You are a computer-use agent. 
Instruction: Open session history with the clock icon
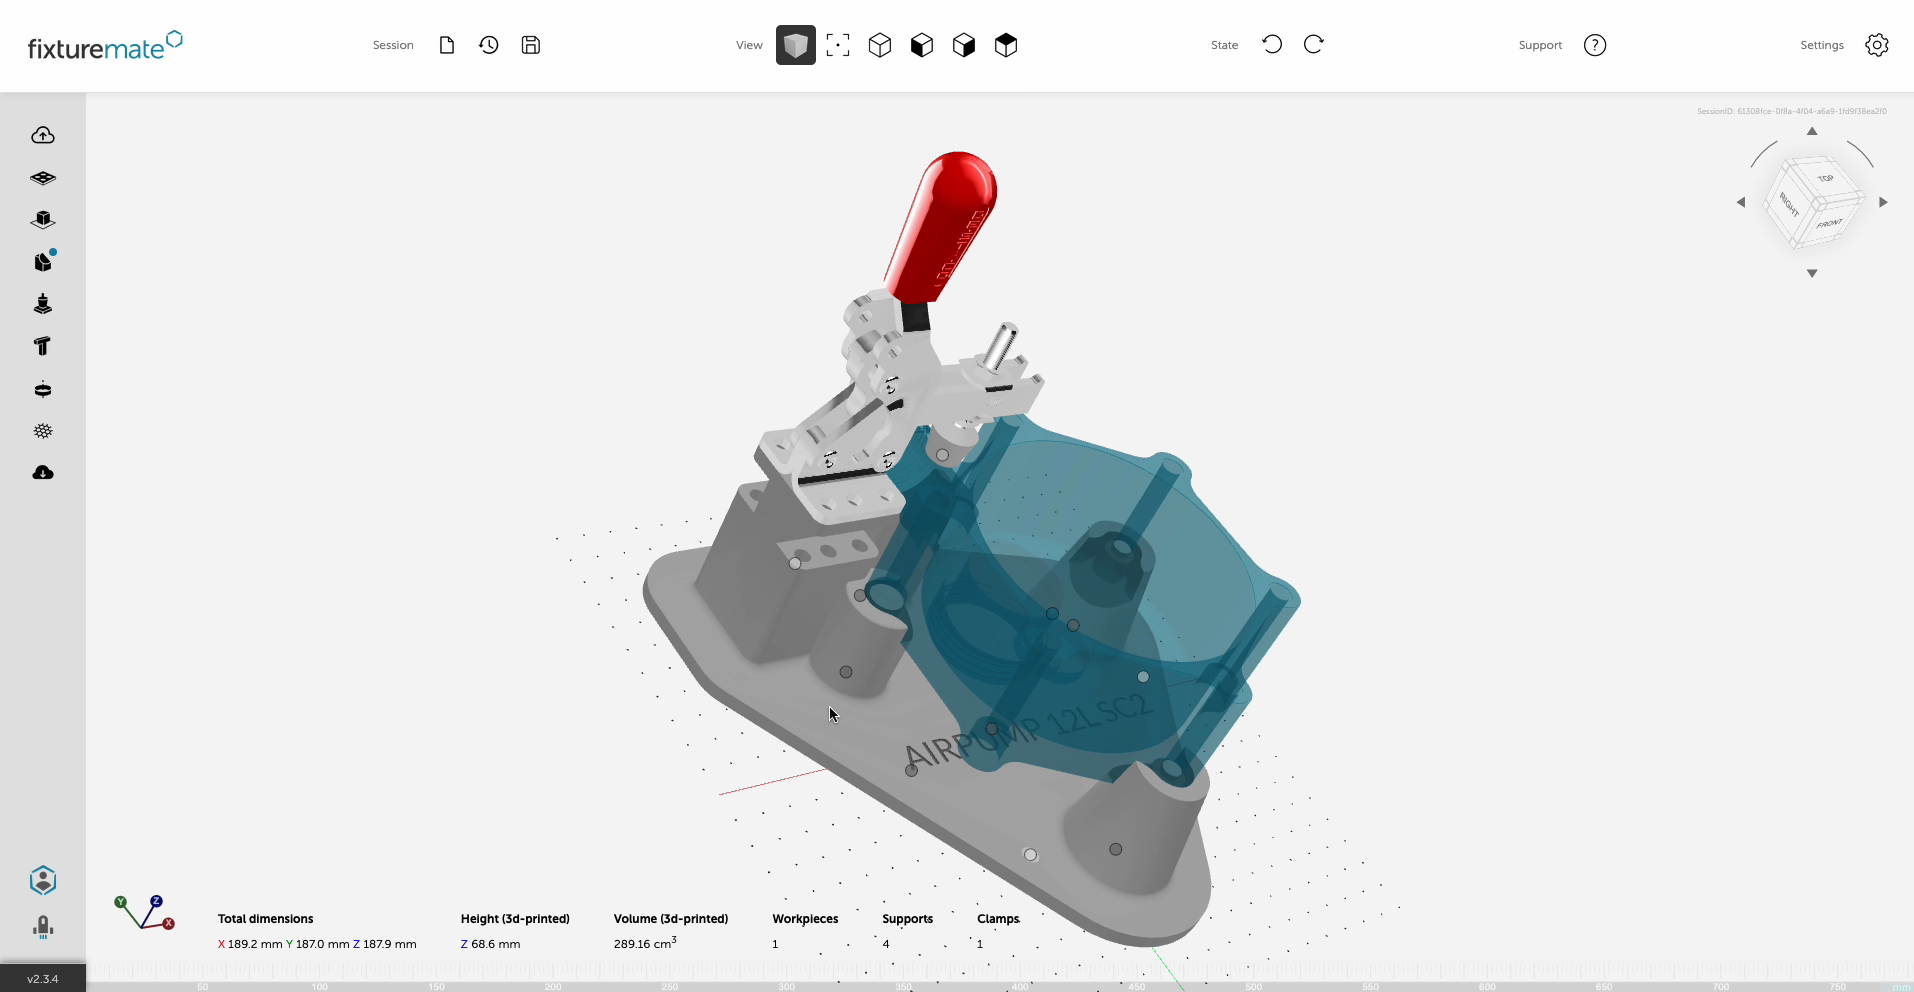(x=489, y=45)
